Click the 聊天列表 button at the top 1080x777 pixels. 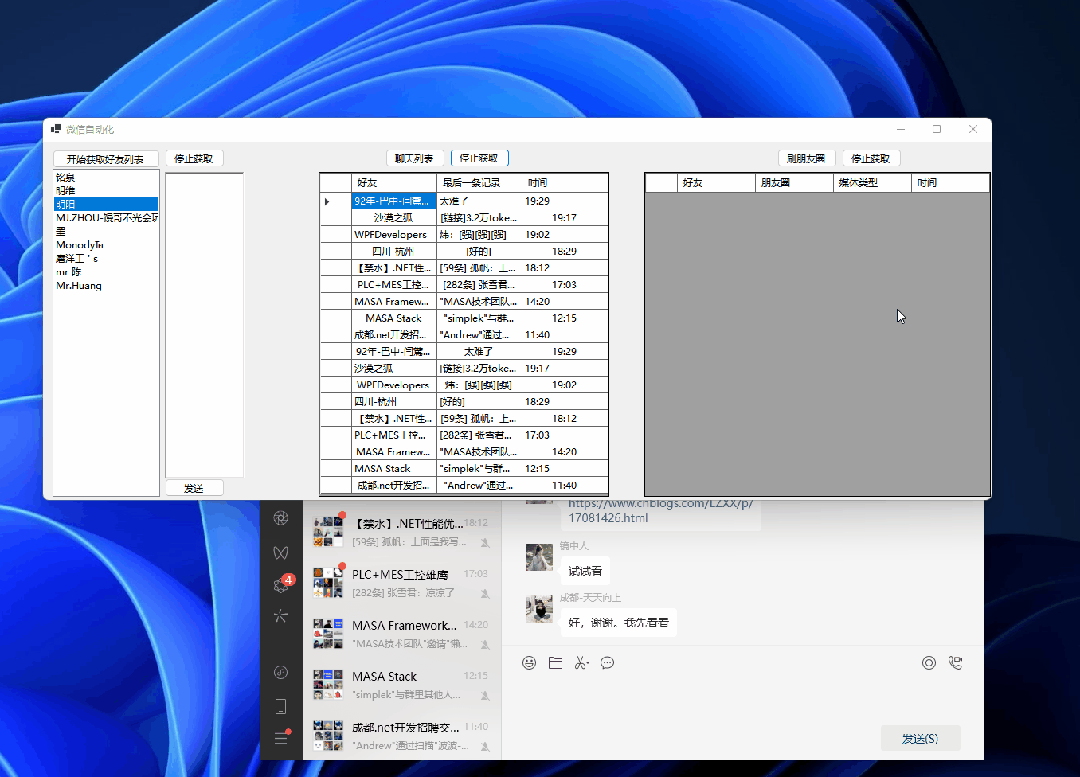(415, 157)
